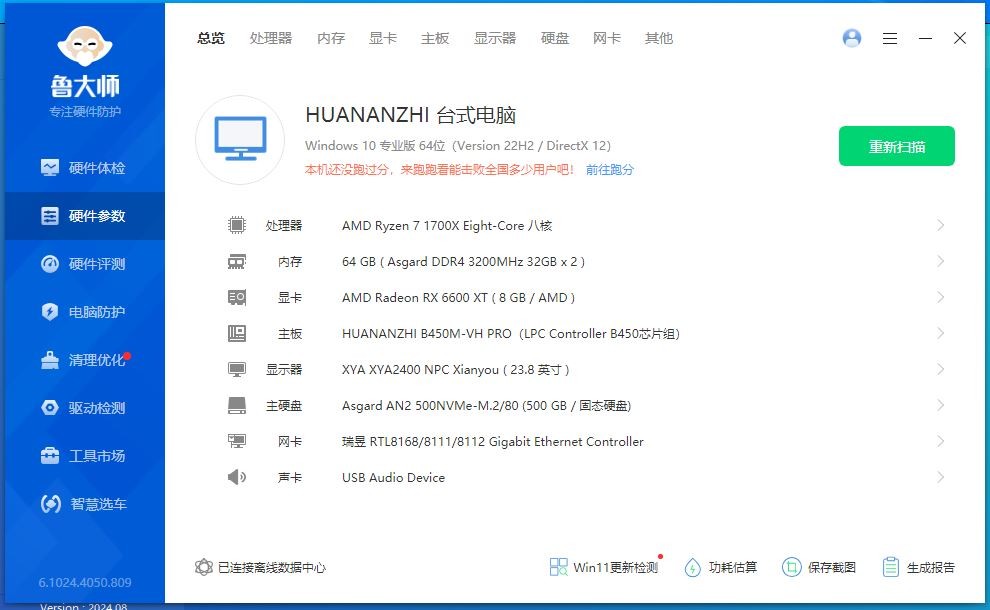Open the user account avatar icon
This screenshot has height=610, width=990.
pos(852,39)
